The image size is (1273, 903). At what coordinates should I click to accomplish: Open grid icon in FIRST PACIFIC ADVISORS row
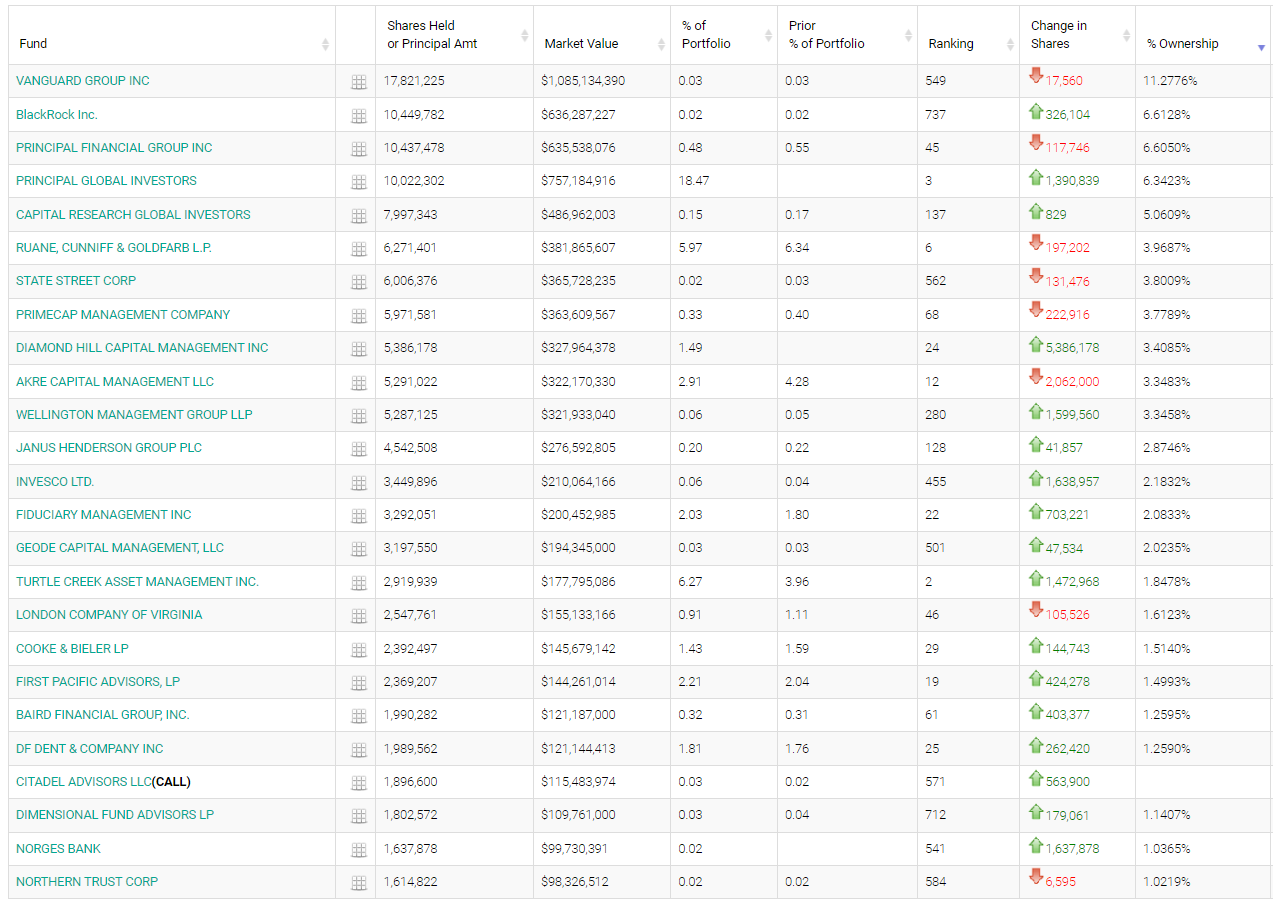[x=359, y=683]
